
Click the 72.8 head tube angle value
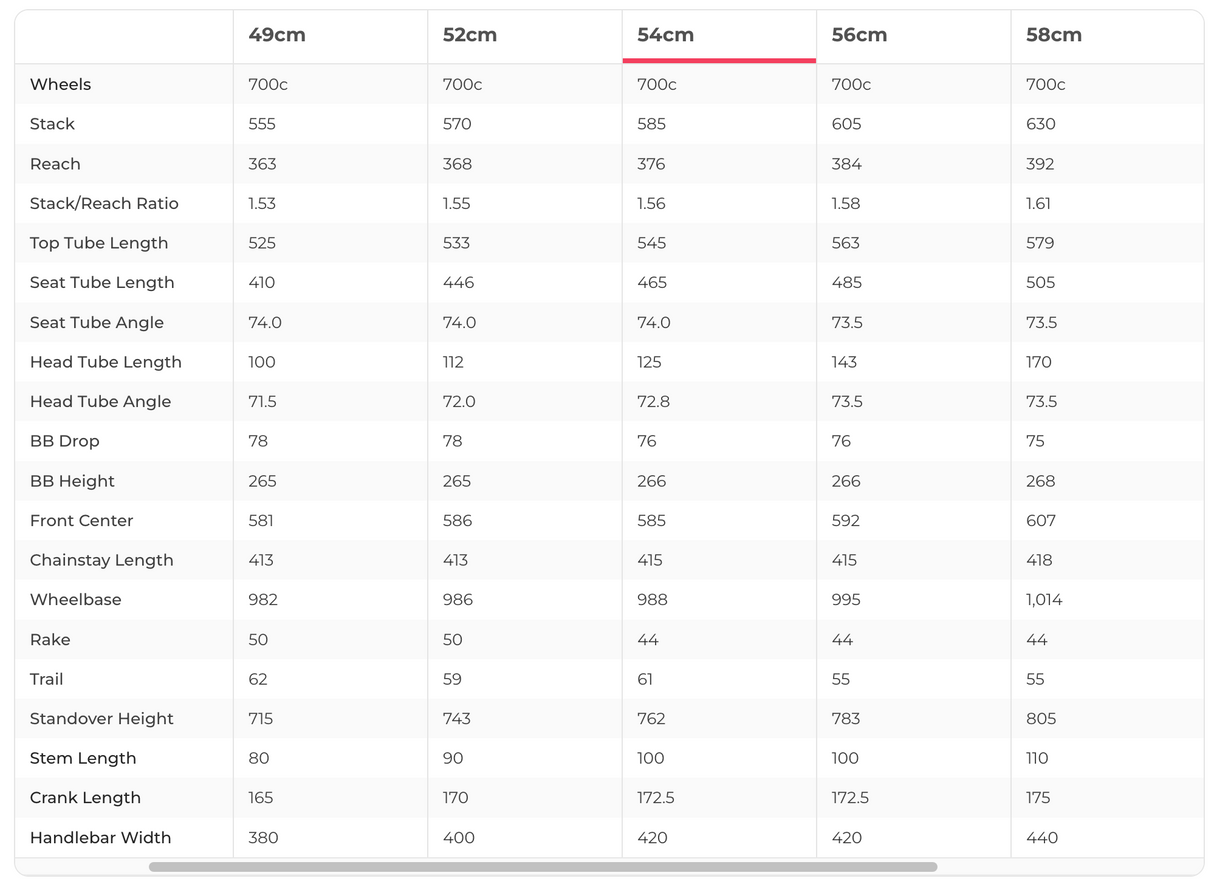(653, 401)
